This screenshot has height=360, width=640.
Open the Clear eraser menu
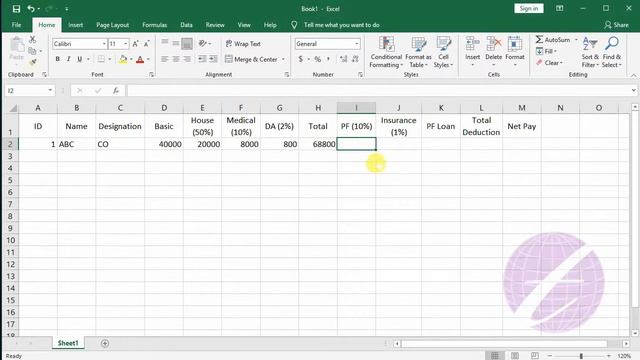pos(549,63)
